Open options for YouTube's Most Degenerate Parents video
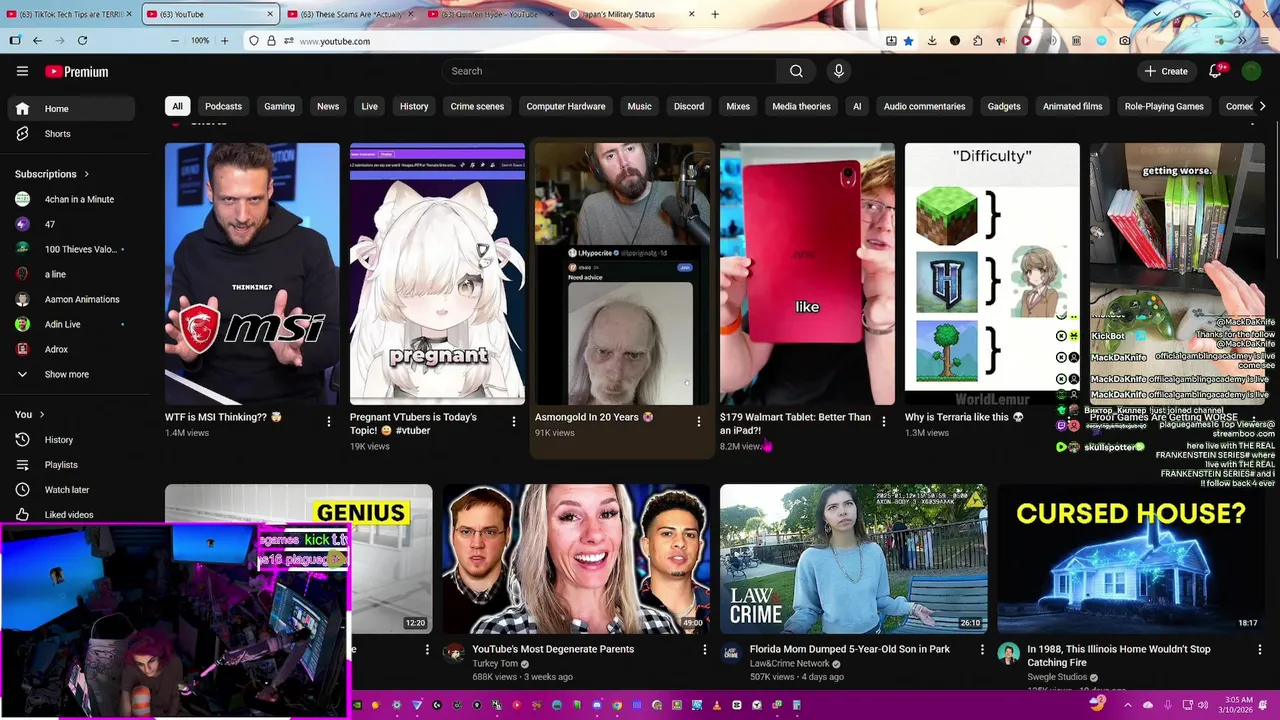 click(704, 650)
